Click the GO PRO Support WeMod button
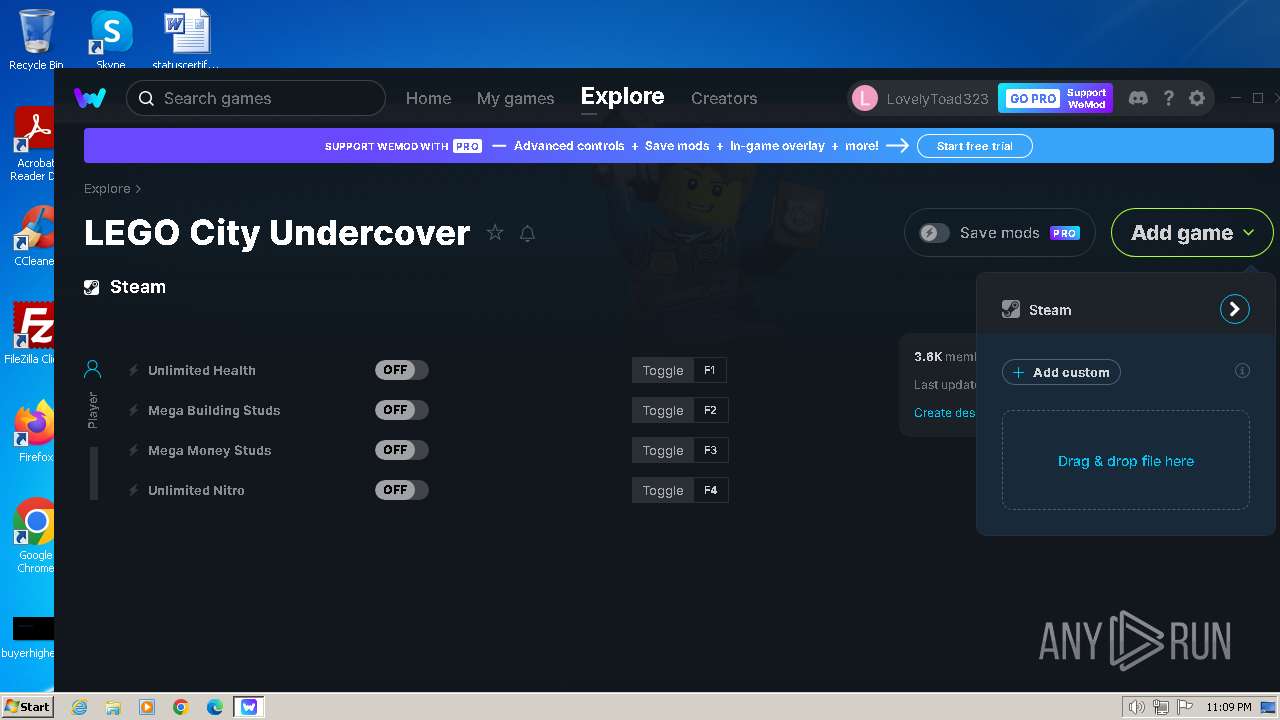Screen dimensions: 1280x720 pyautogui.click(x=1055, y=98)
